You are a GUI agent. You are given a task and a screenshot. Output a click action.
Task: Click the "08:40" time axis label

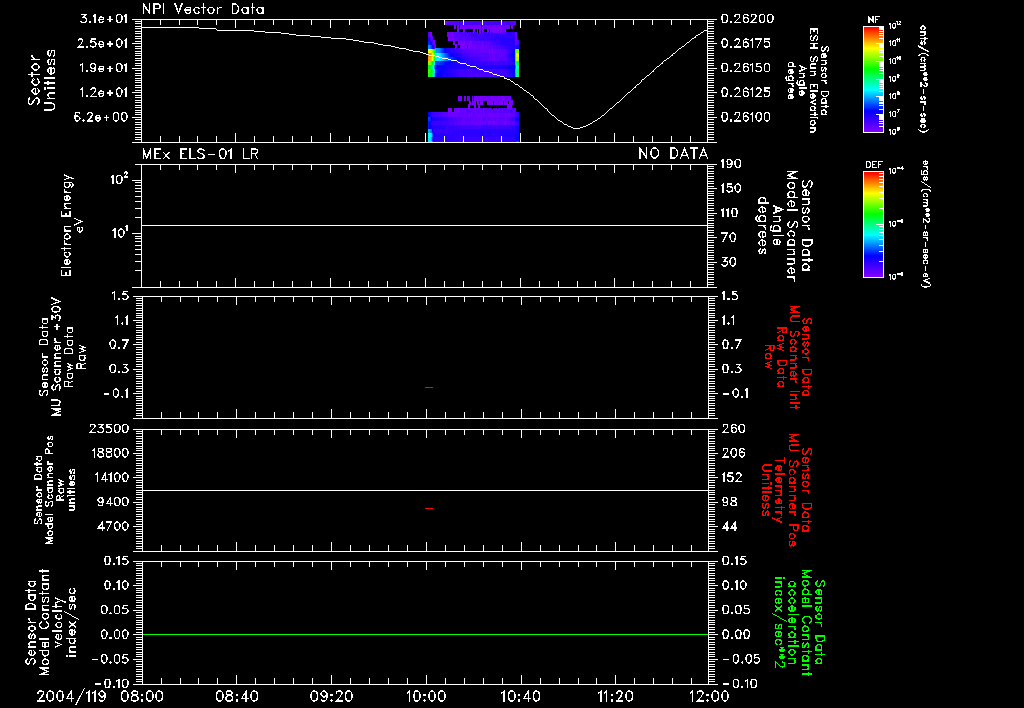coord(237,696)
